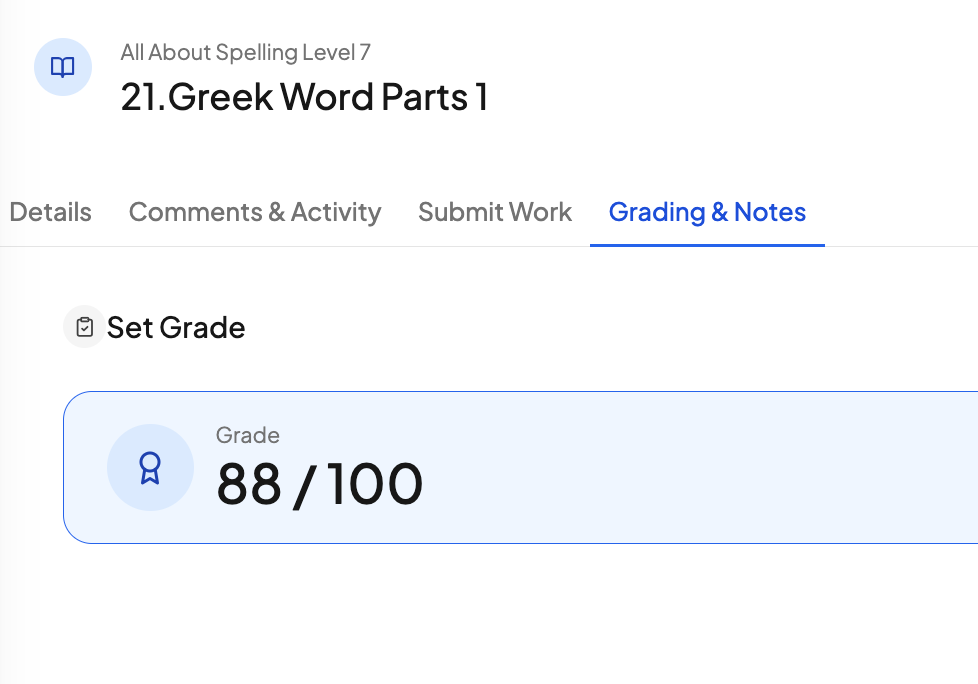This screenshot has height=684, width=978.
Task: Click the lesson number 21 in the title
Action: [139, 97]
